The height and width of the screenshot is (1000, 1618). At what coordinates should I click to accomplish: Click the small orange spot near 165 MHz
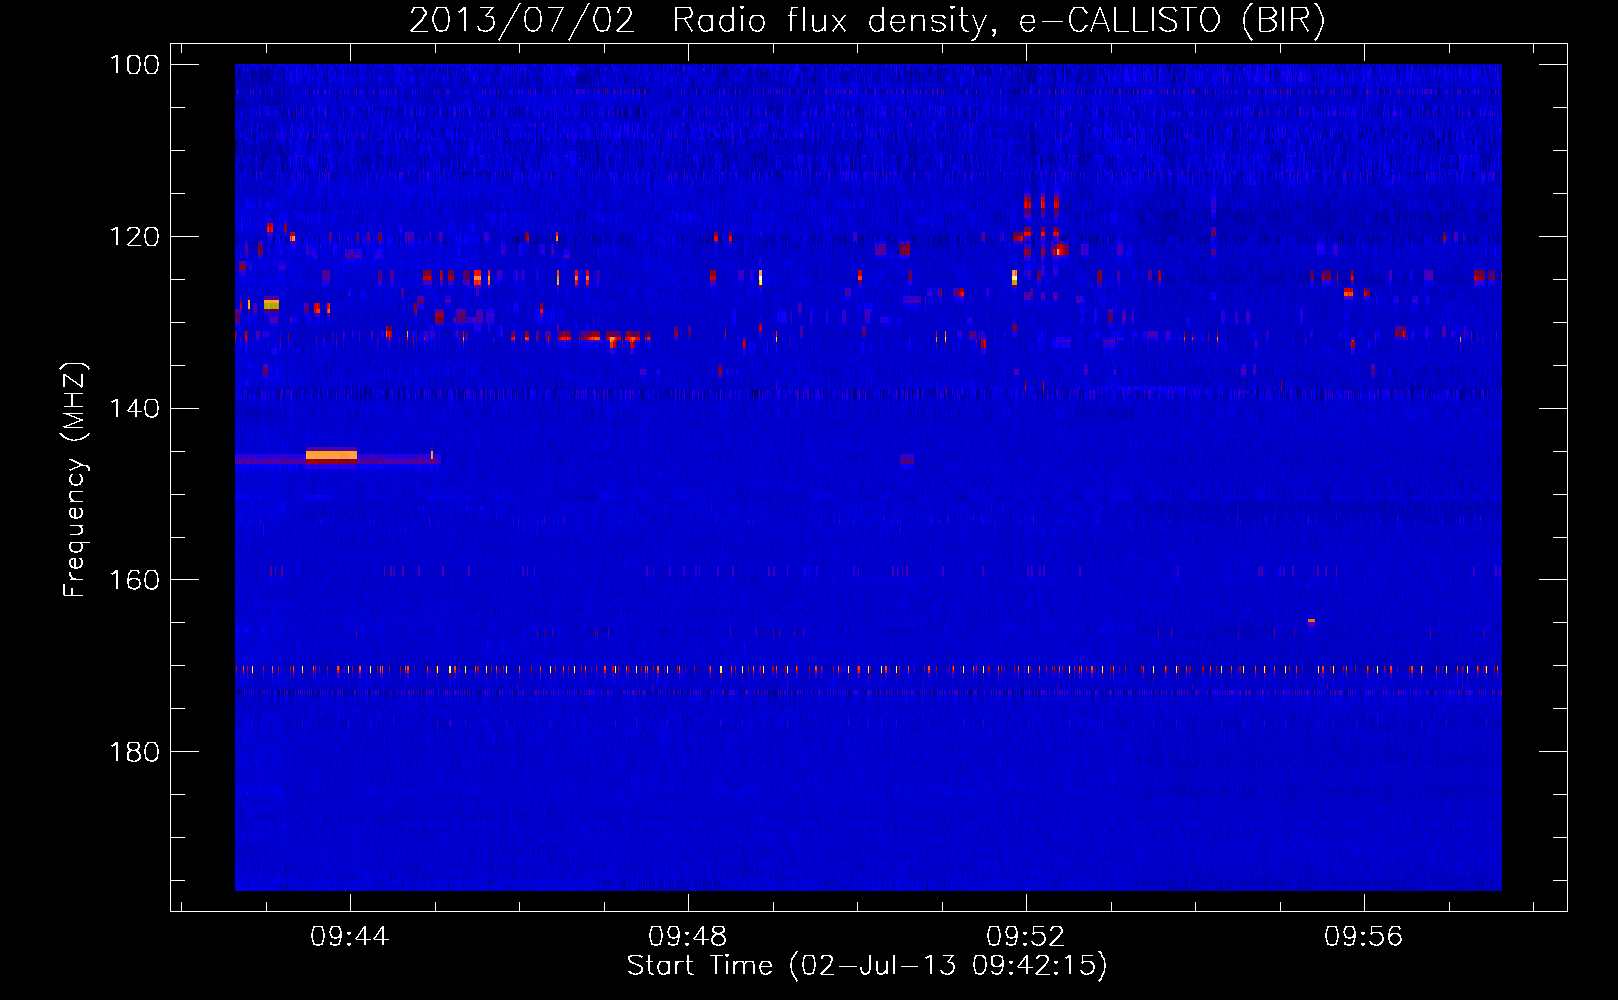click(1311, 621)
